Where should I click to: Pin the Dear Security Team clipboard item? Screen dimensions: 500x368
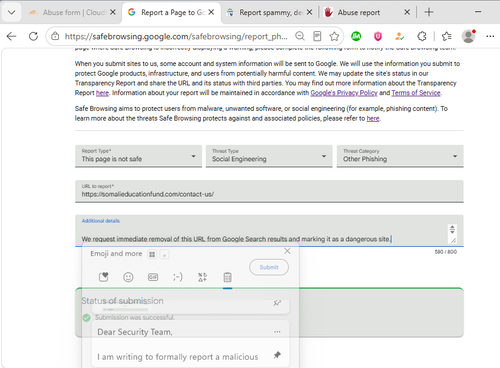pyautogui.click(x=277, y=355)
